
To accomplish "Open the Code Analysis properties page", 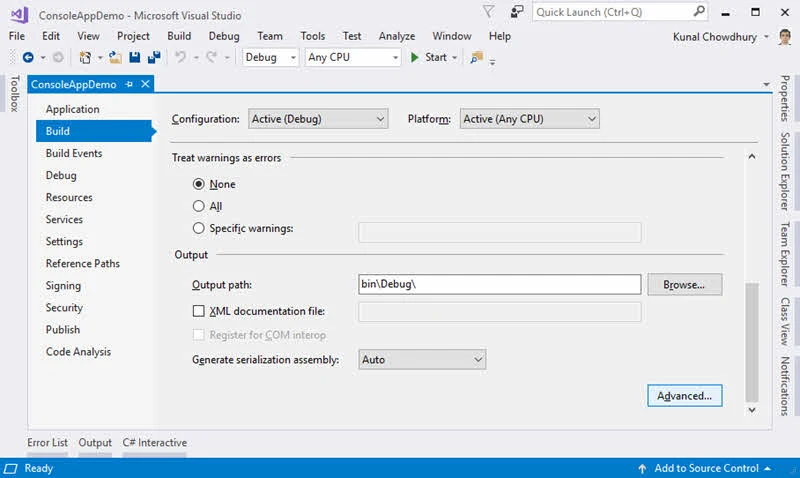I will point(78,351).
